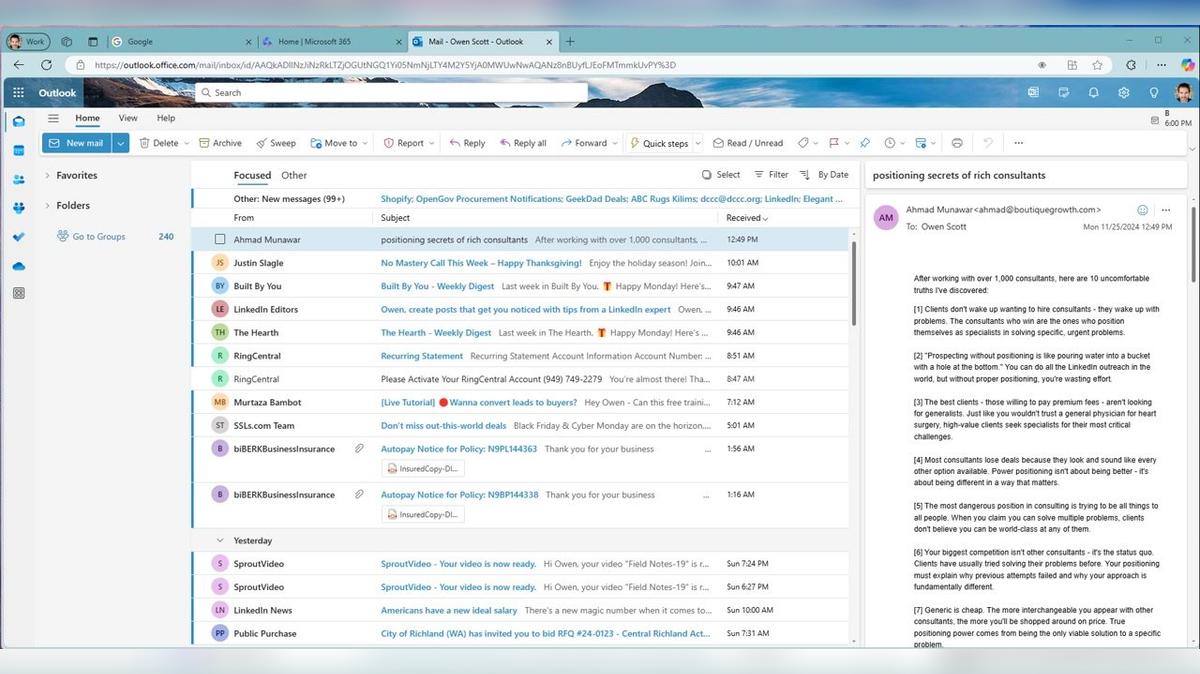
Task: Click the Snooze clock icon
Action: (889, 143)
